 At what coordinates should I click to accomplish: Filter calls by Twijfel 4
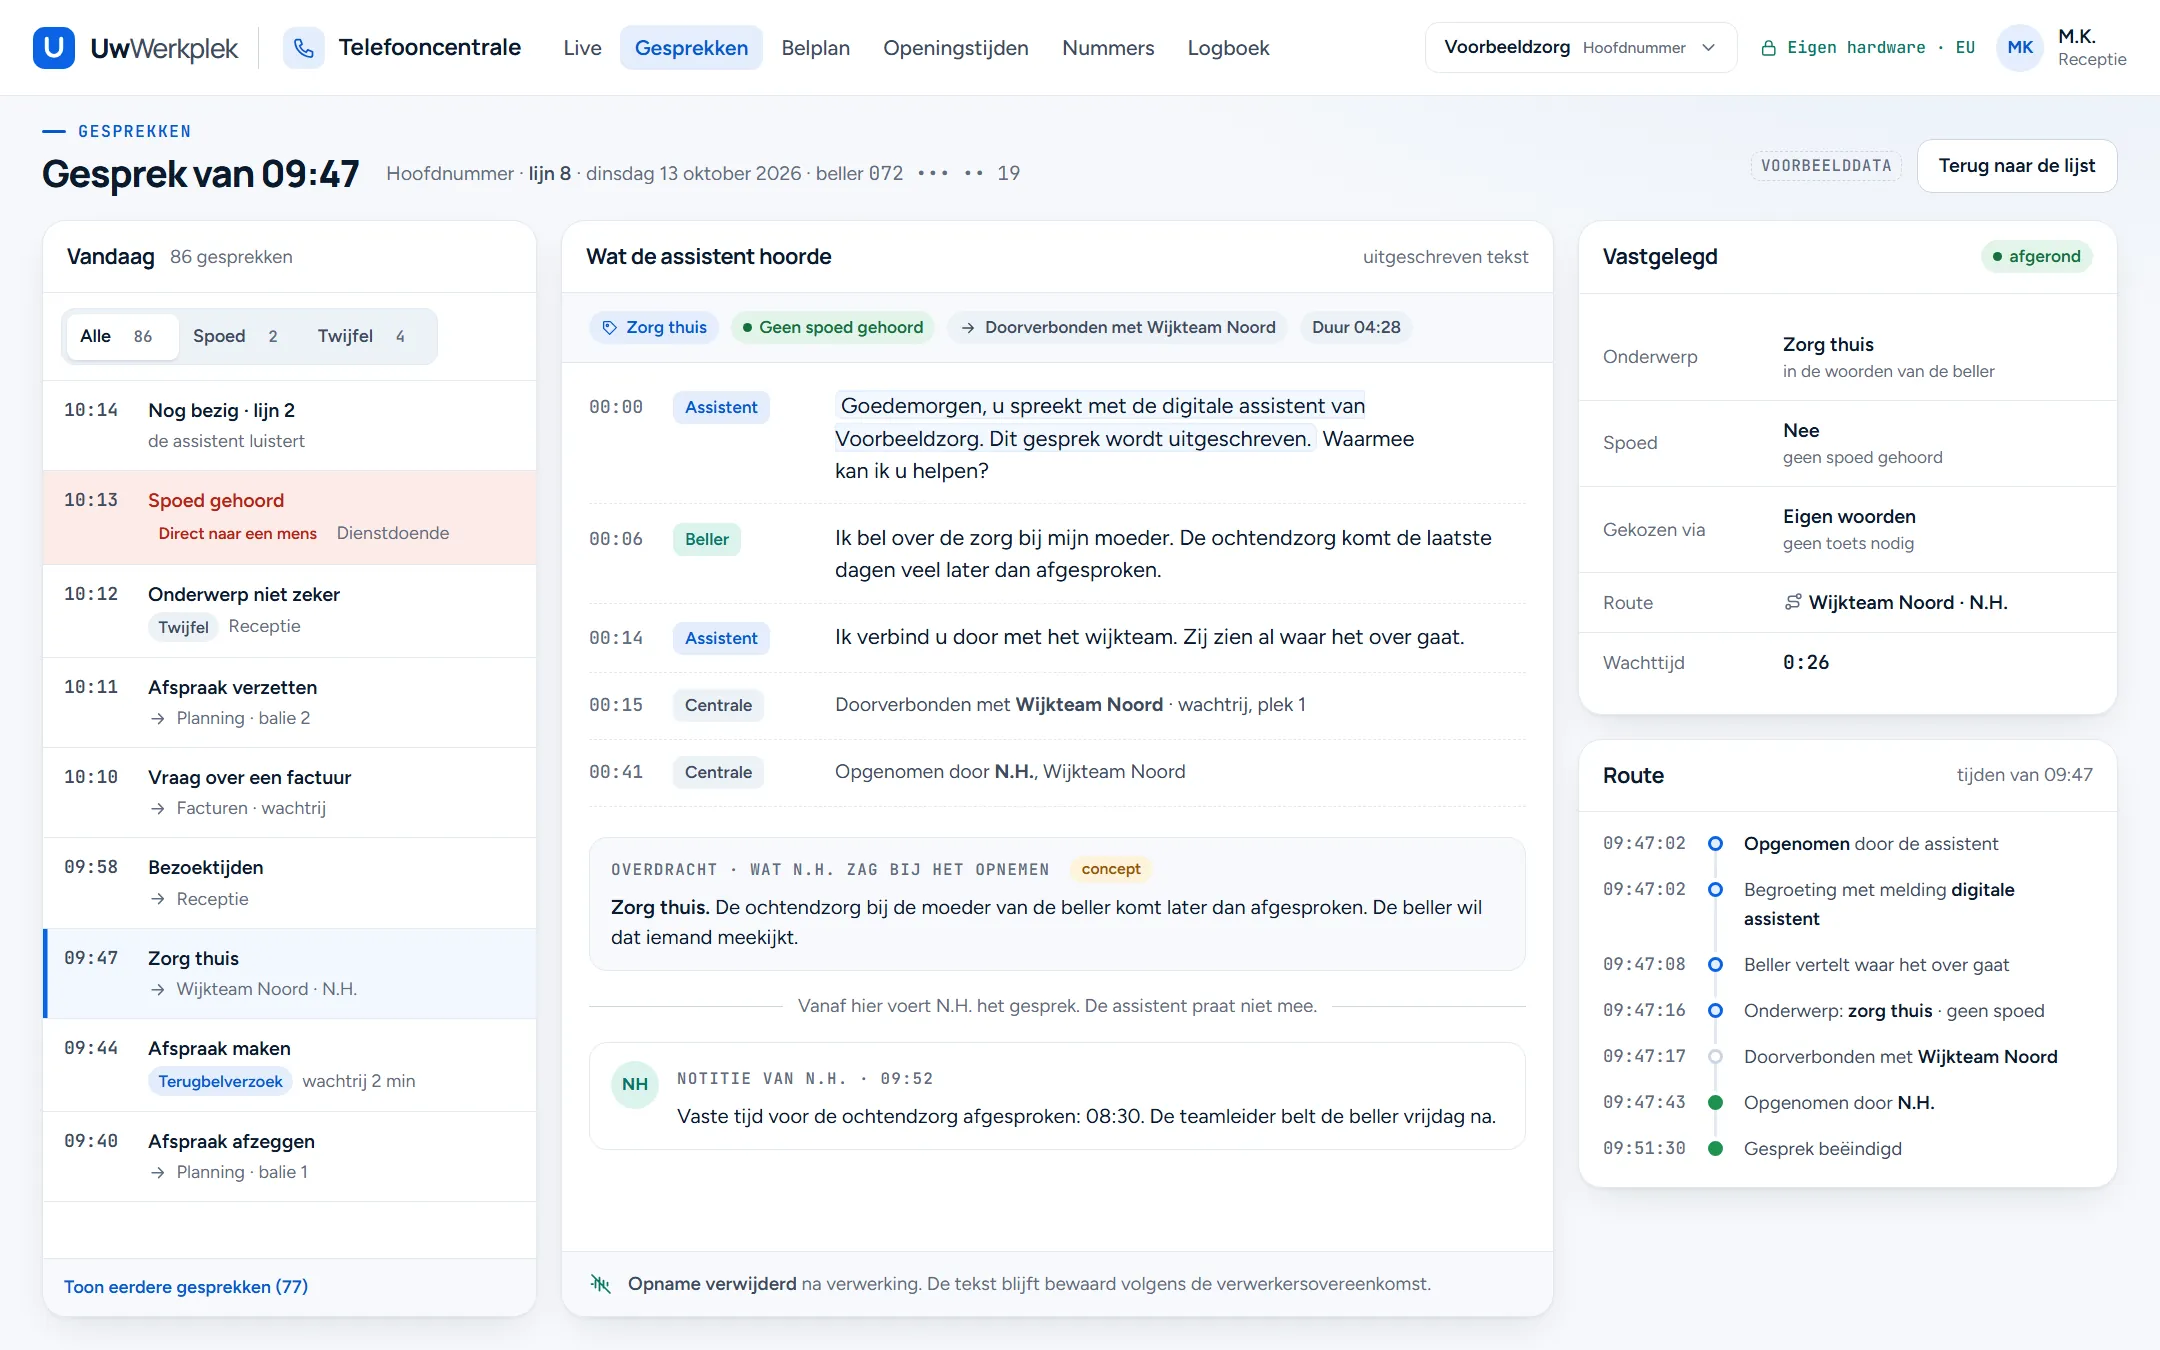362,336
